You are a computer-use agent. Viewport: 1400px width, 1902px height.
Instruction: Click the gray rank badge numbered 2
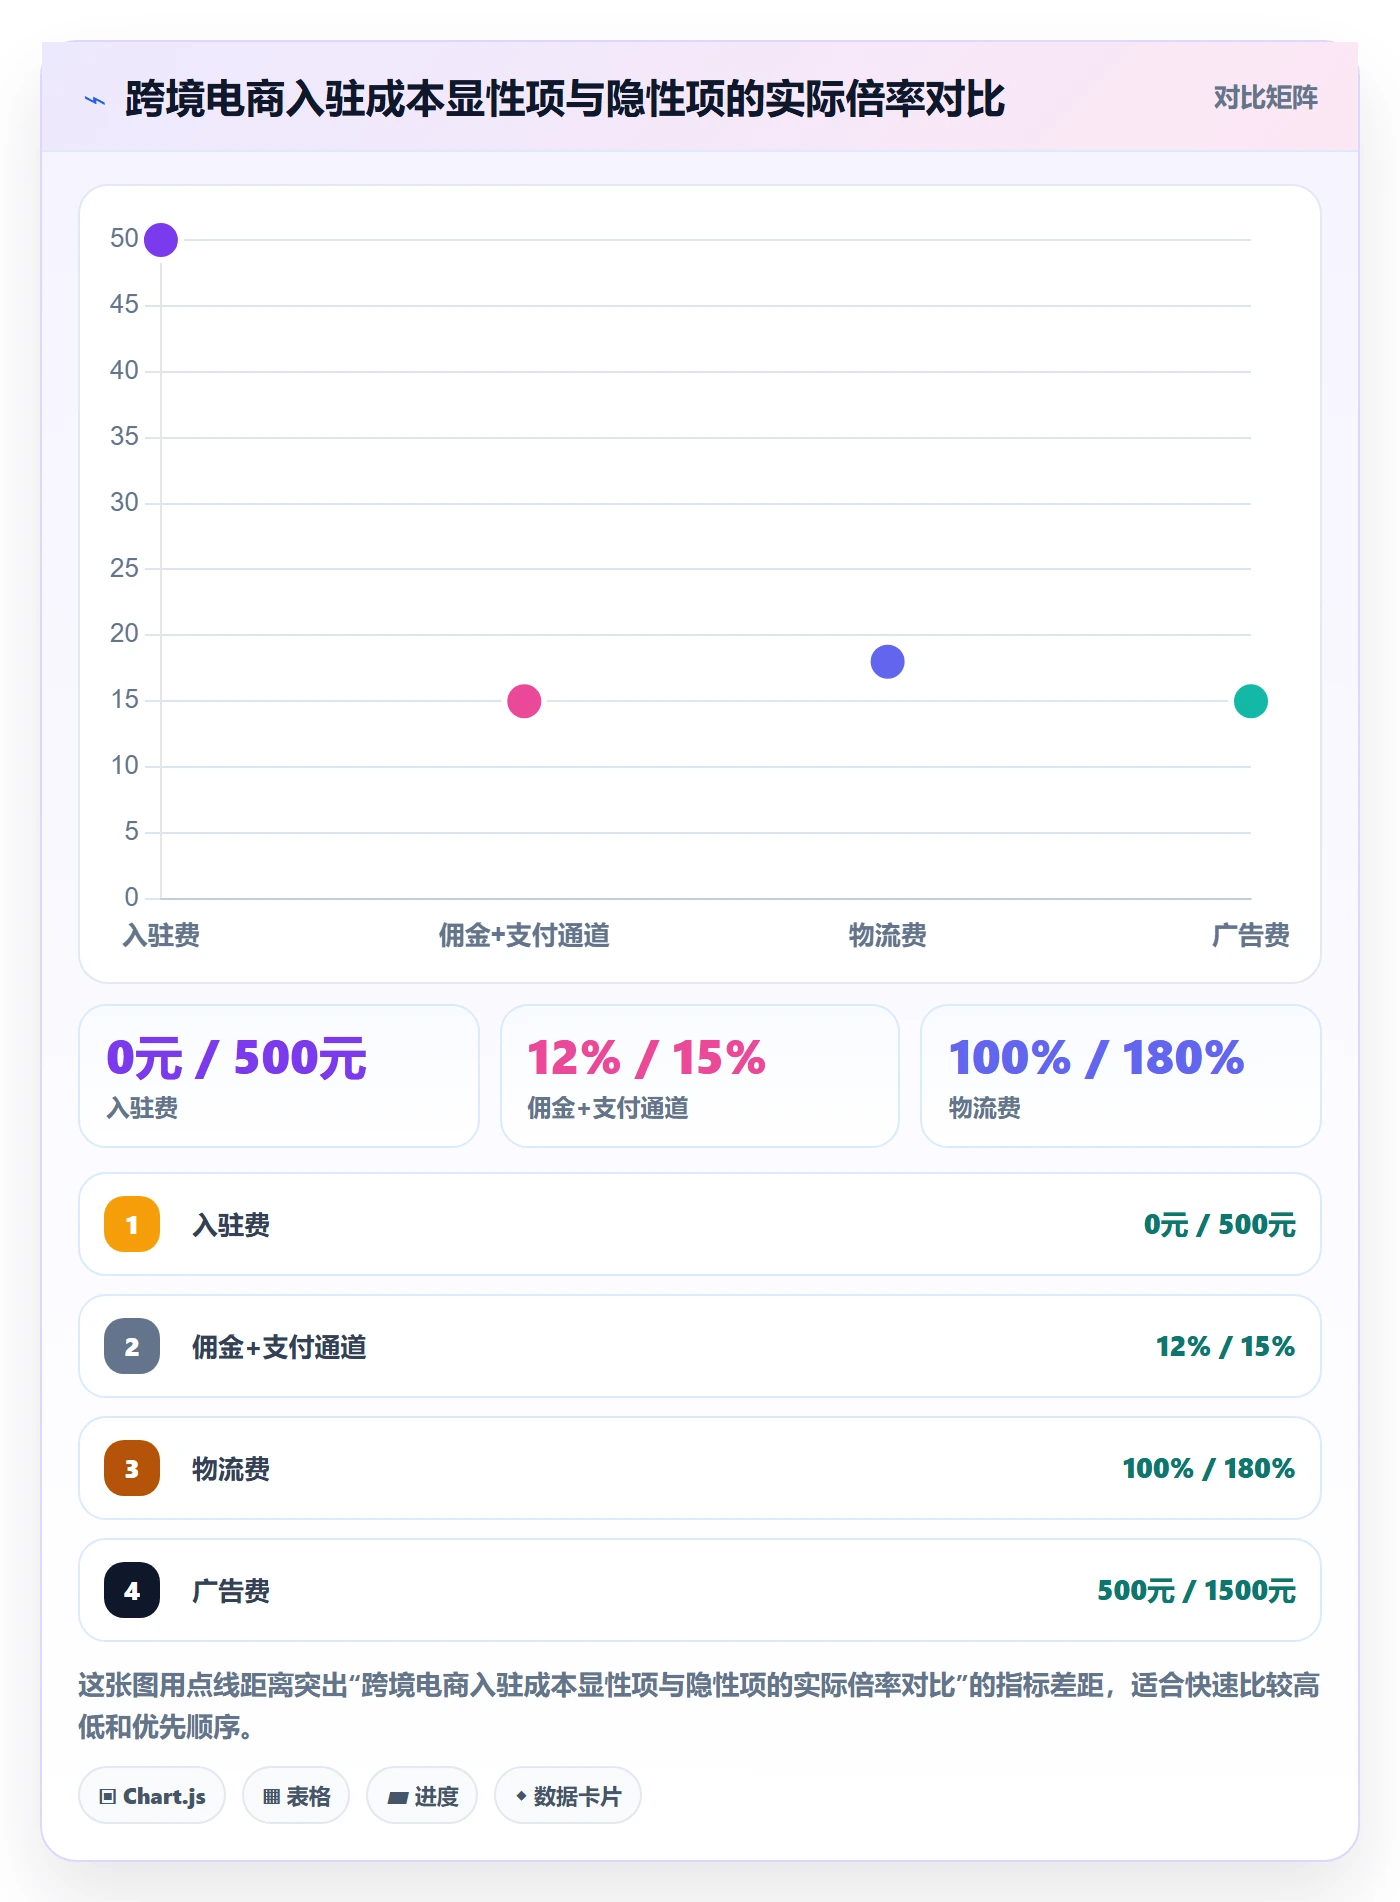pos(132,1346)
